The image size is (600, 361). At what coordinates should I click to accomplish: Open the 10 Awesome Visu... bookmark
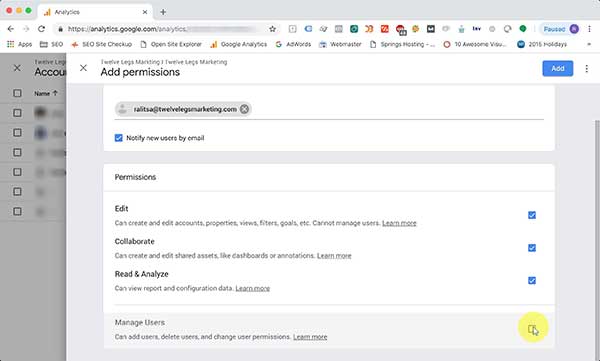pos(474,44)
